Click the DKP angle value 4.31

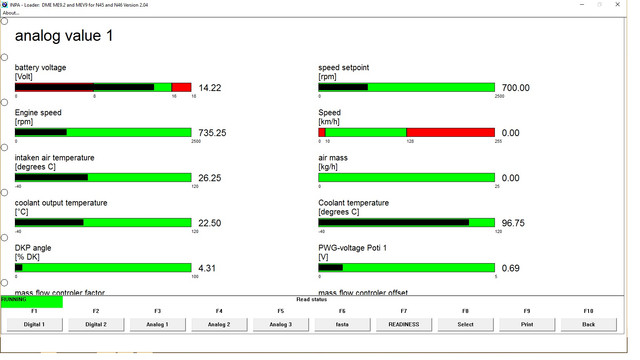tap(207, 268)
